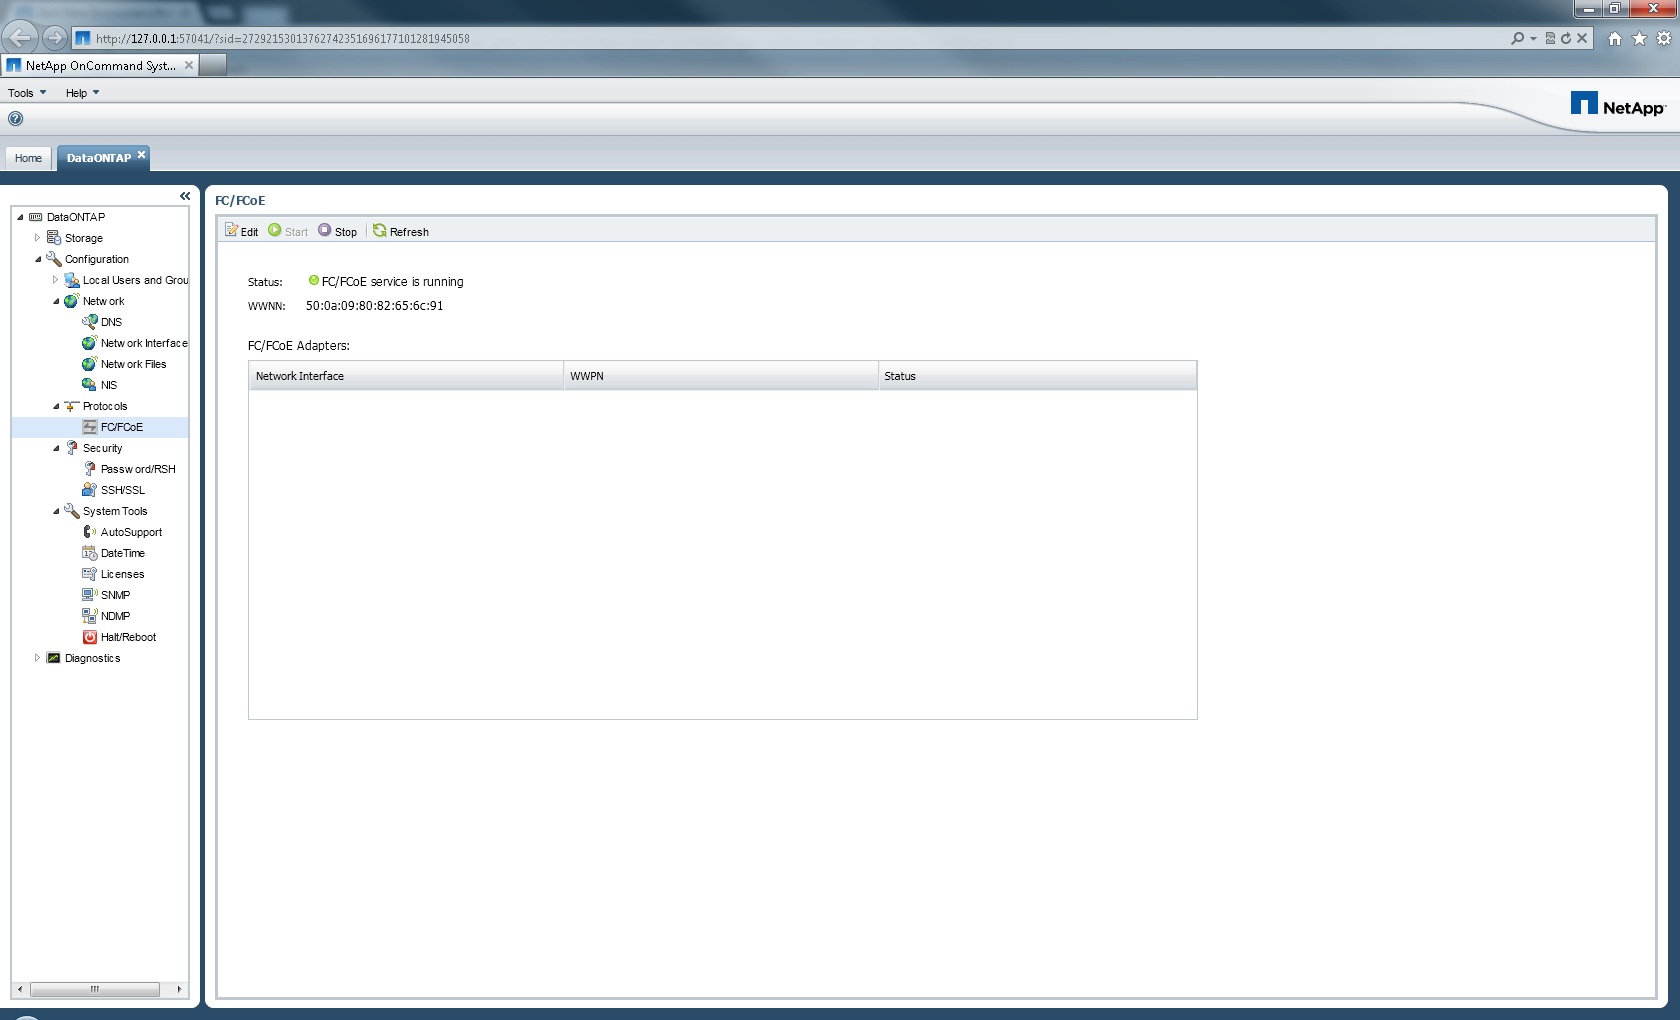
Task: Sort by Network Interface column header
Action: (x=406, y=376)
